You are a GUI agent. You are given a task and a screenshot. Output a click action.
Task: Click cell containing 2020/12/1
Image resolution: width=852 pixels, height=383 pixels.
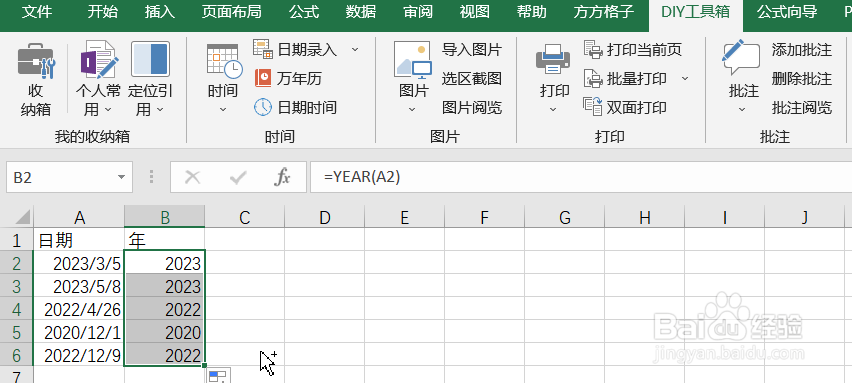[x=79, y=331]
